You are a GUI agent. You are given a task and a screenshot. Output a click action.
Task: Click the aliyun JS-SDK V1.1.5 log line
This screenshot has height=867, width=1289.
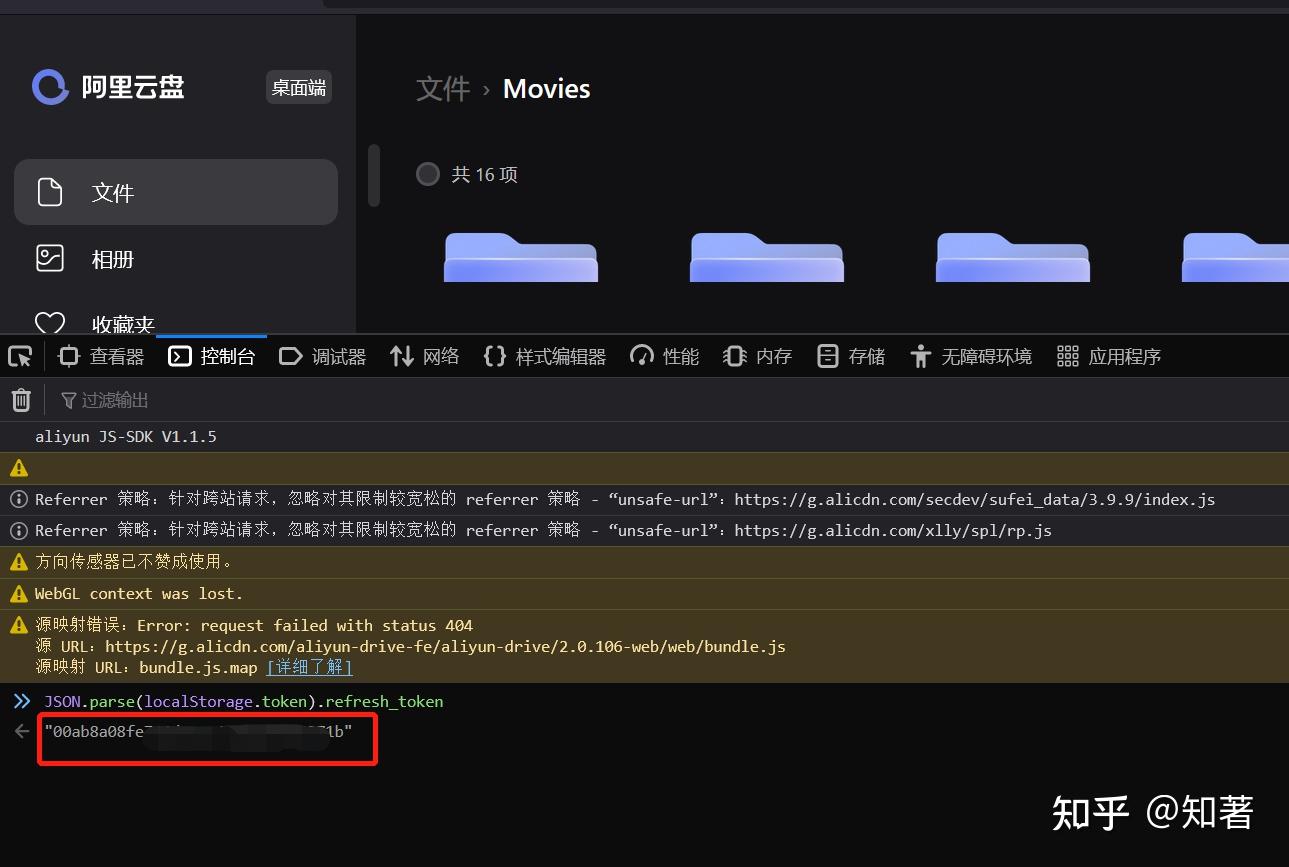pyautogui.click(x=126, y=437)
